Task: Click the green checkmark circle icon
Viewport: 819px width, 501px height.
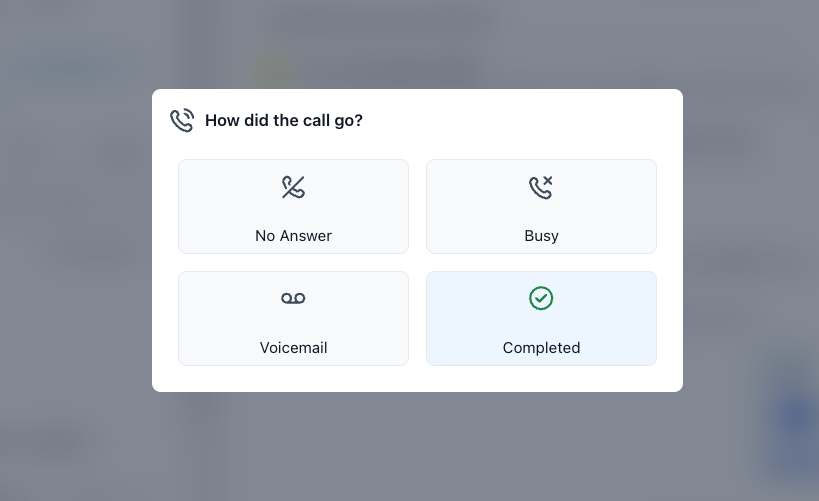Action: pos(541,298)
